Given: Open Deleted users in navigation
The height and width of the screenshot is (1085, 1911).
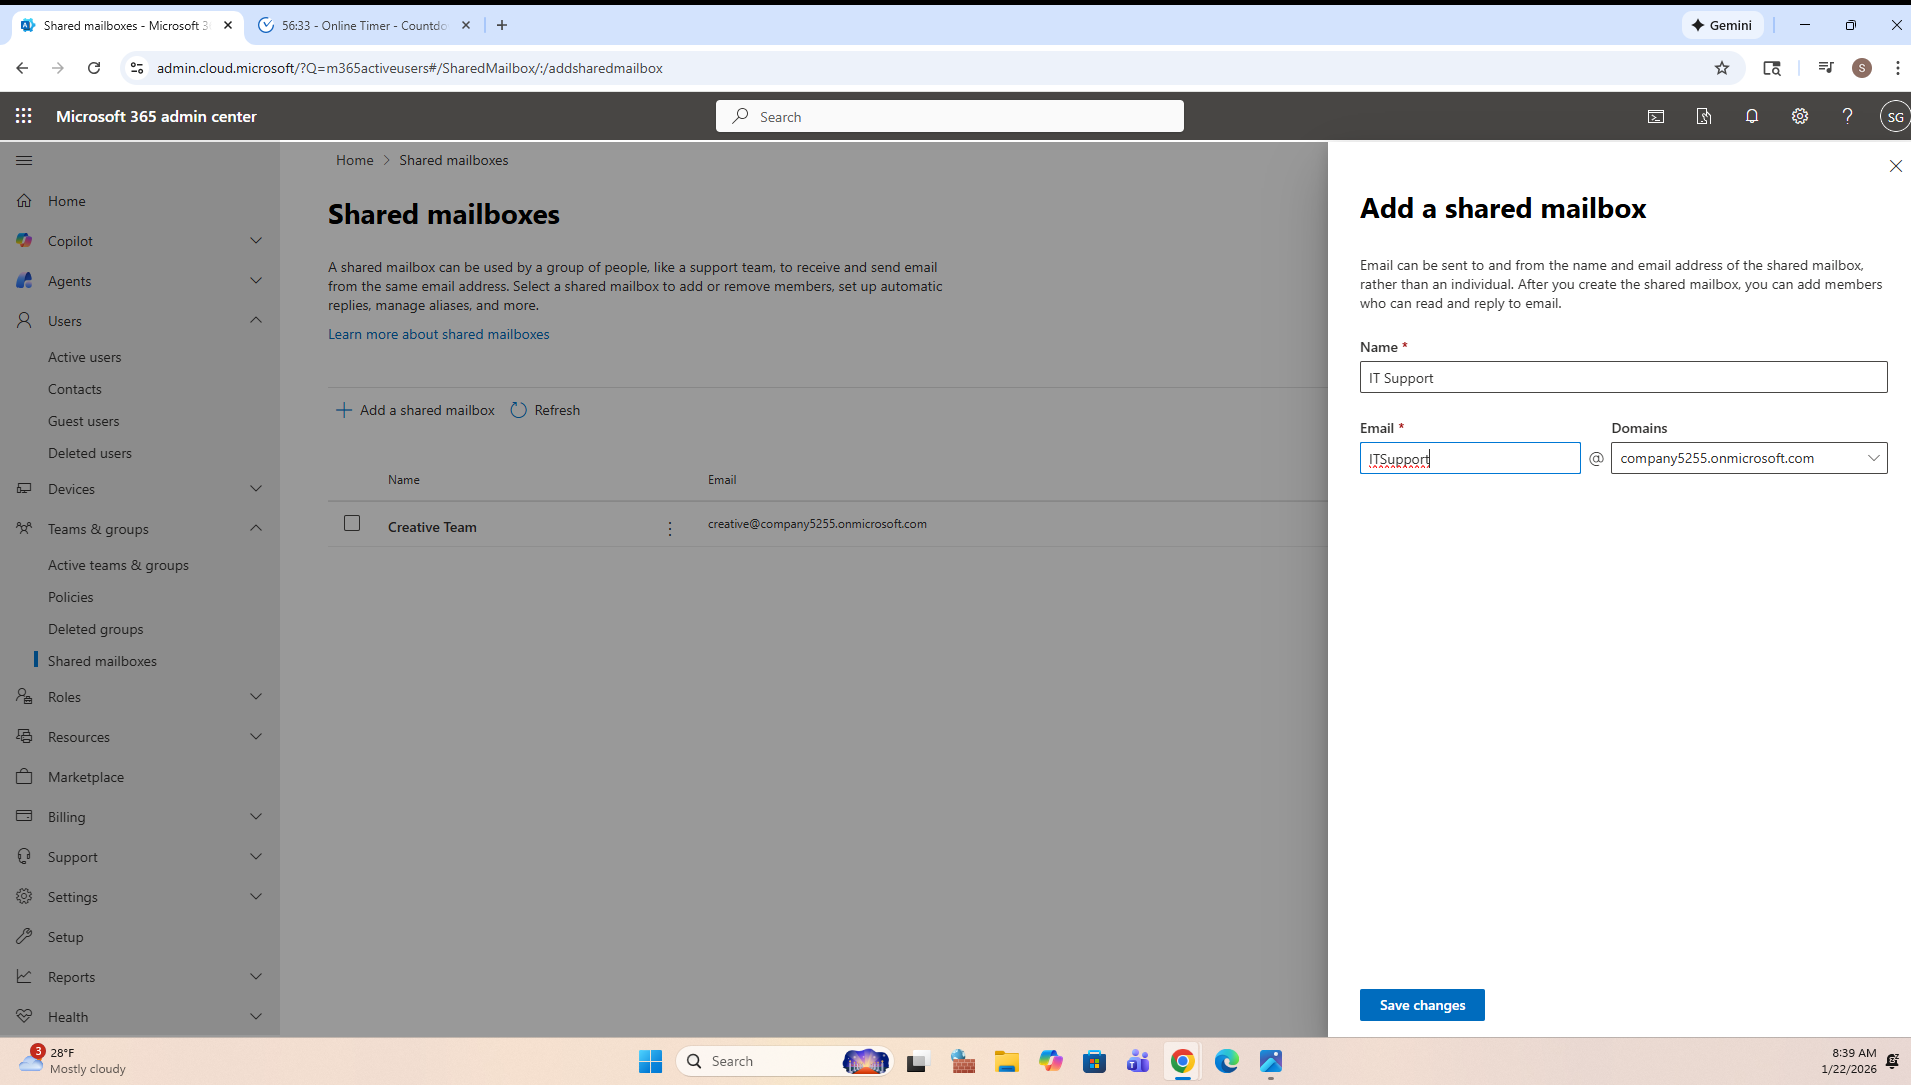Looking at the screenshot, I should pos(89,453).
